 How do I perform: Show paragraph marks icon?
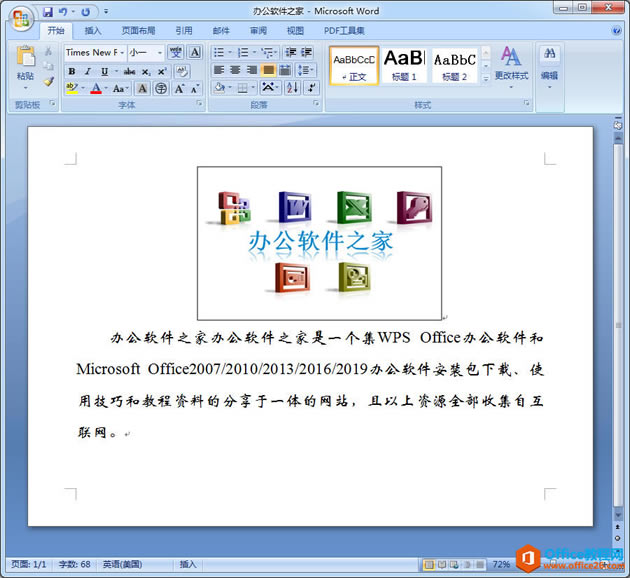click(311, 87)
